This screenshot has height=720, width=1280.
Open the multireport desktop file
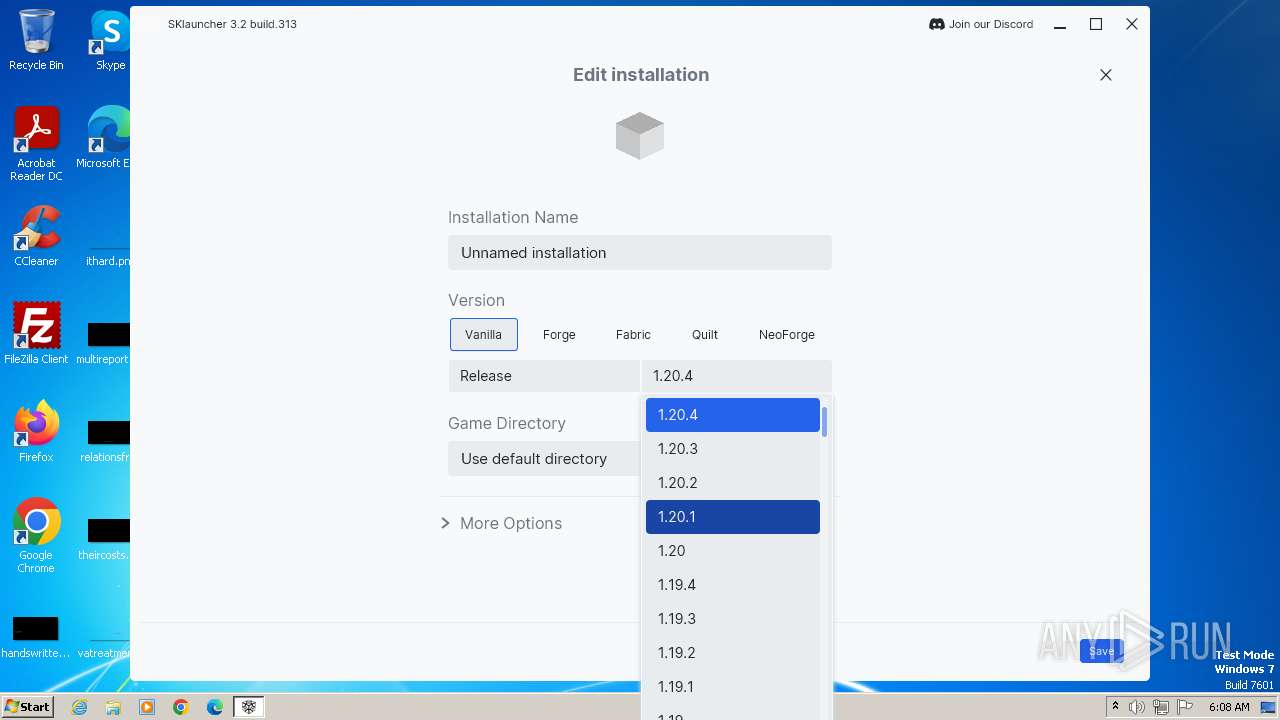click(x=105, y=343)
